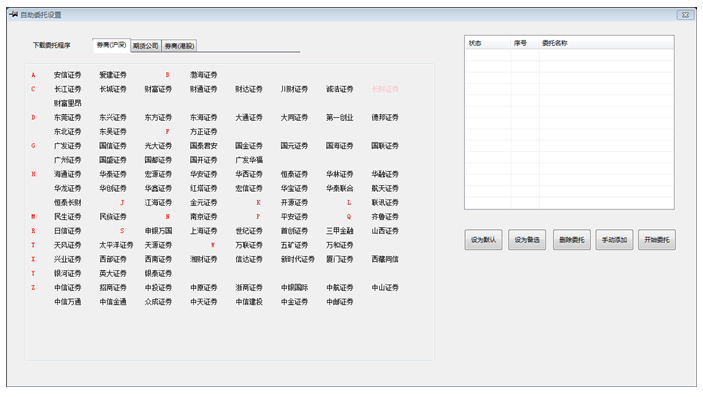This screenshot has height=397, width=703.
Task: Sort by the 委托名称 column header
Action: click(555, 43)
